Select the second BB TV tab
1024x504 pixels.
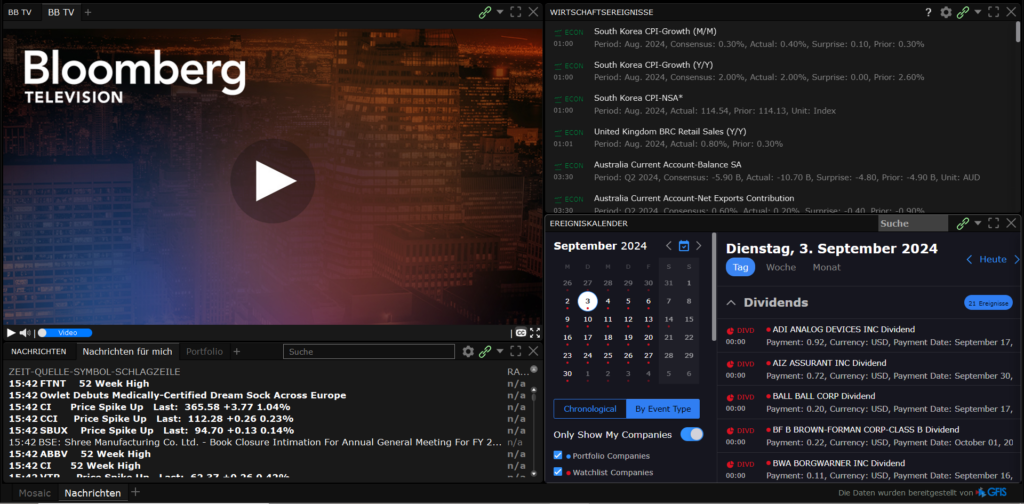click(x=61, y=12)
